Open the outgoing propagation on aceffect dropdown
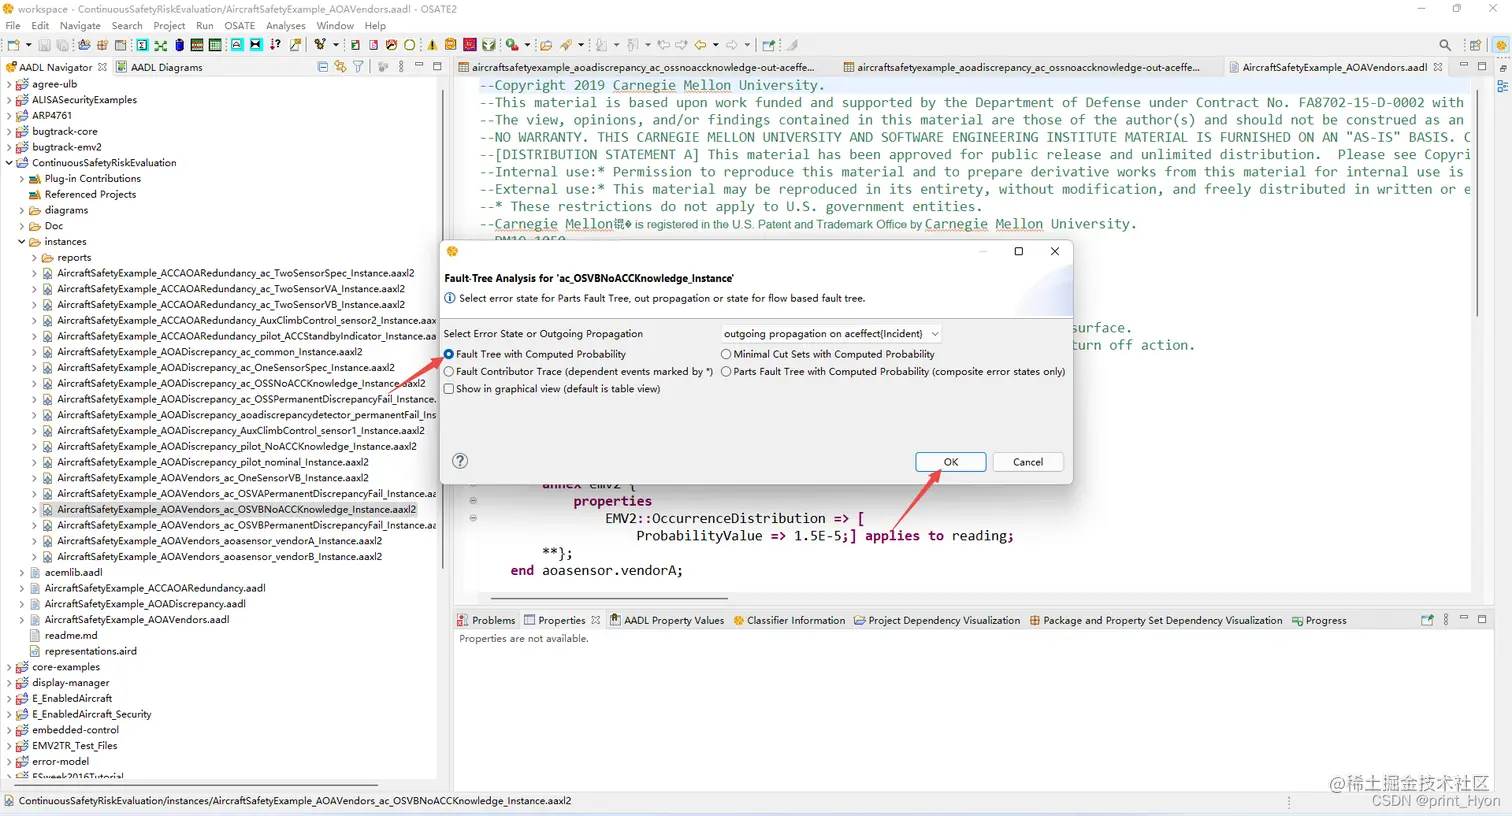The width and height of the screenshot is (1512, 816). pos(830,334)
